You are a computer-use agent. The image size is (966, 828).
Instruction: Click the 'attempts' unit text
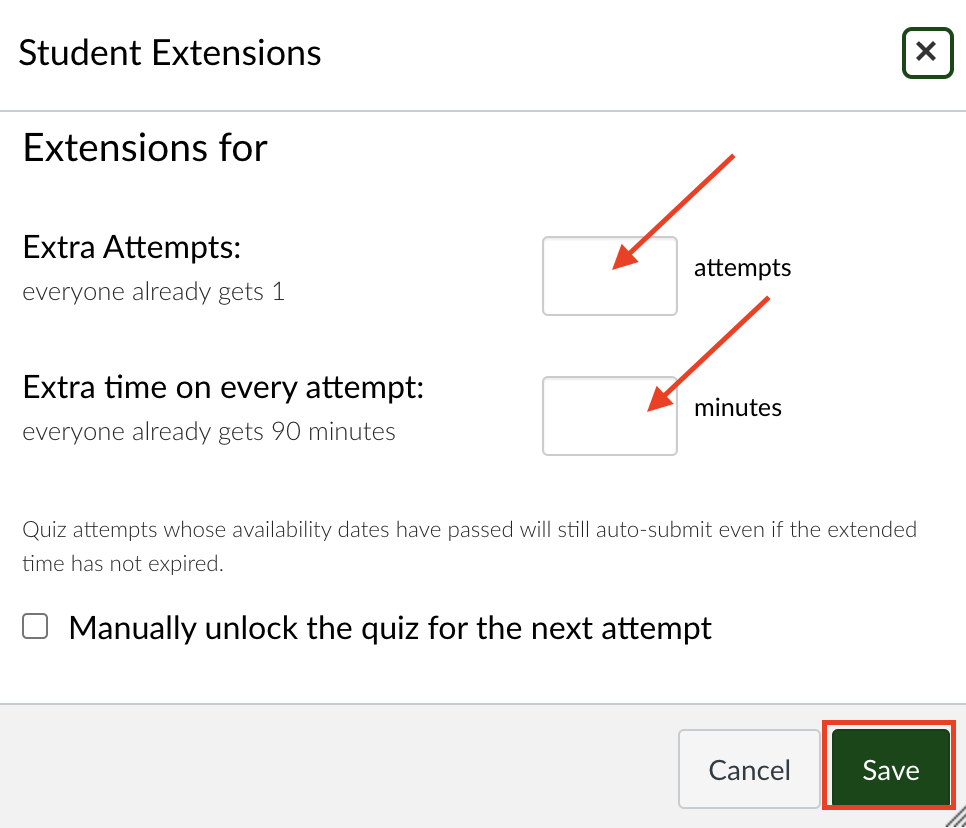[x=742, y=268]
